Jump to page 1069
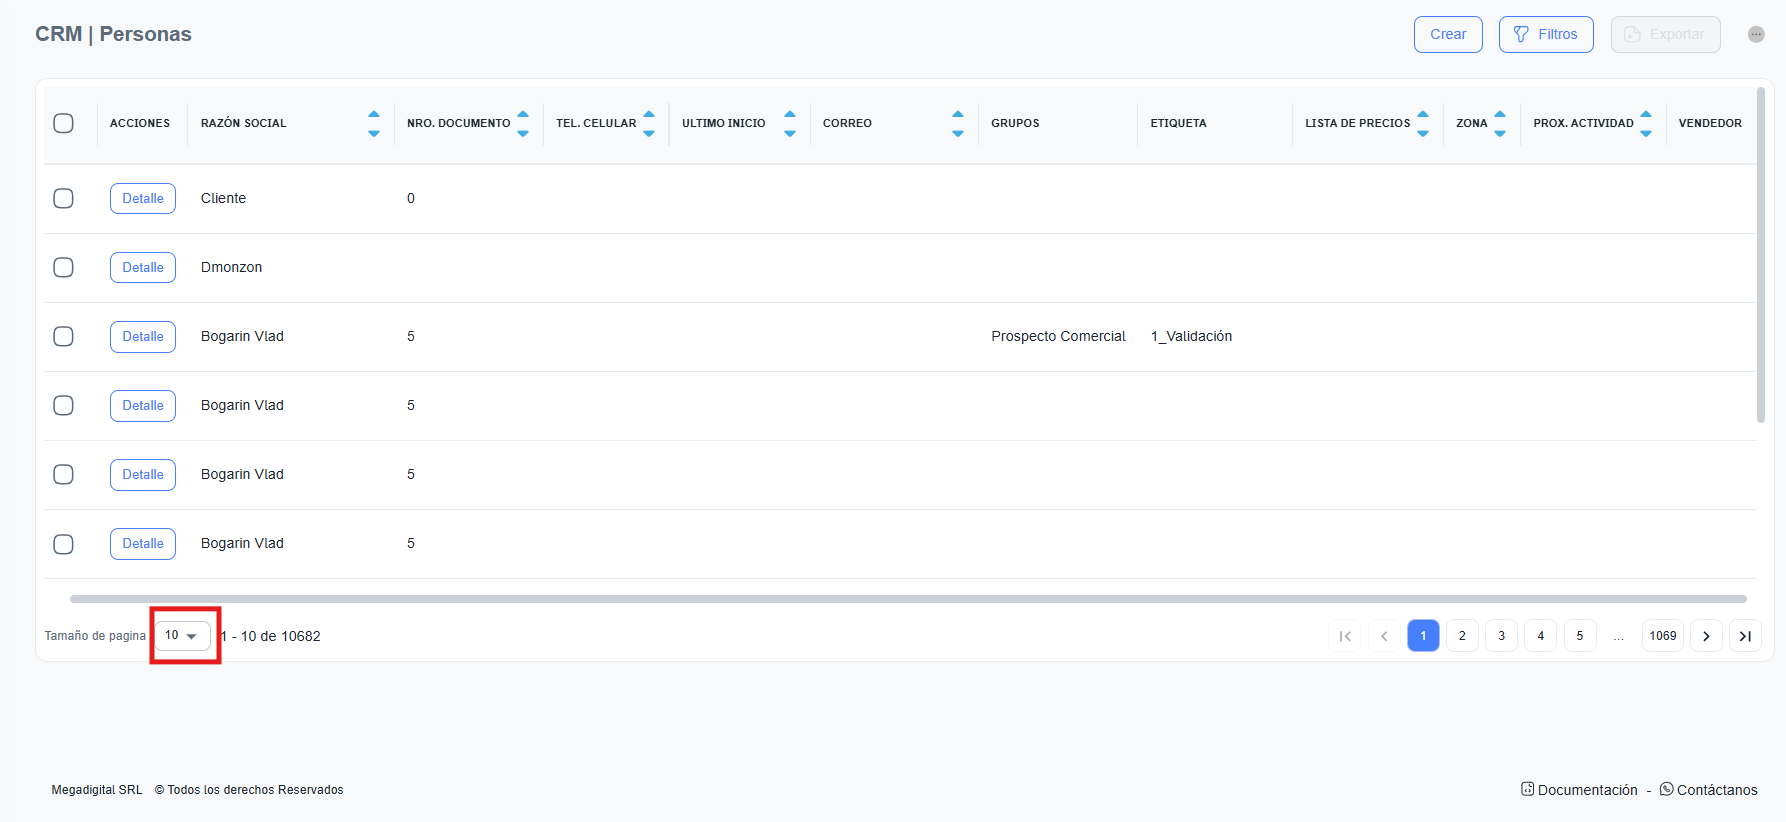The width and height of the screenshot is (1786, 822). 1662,636
